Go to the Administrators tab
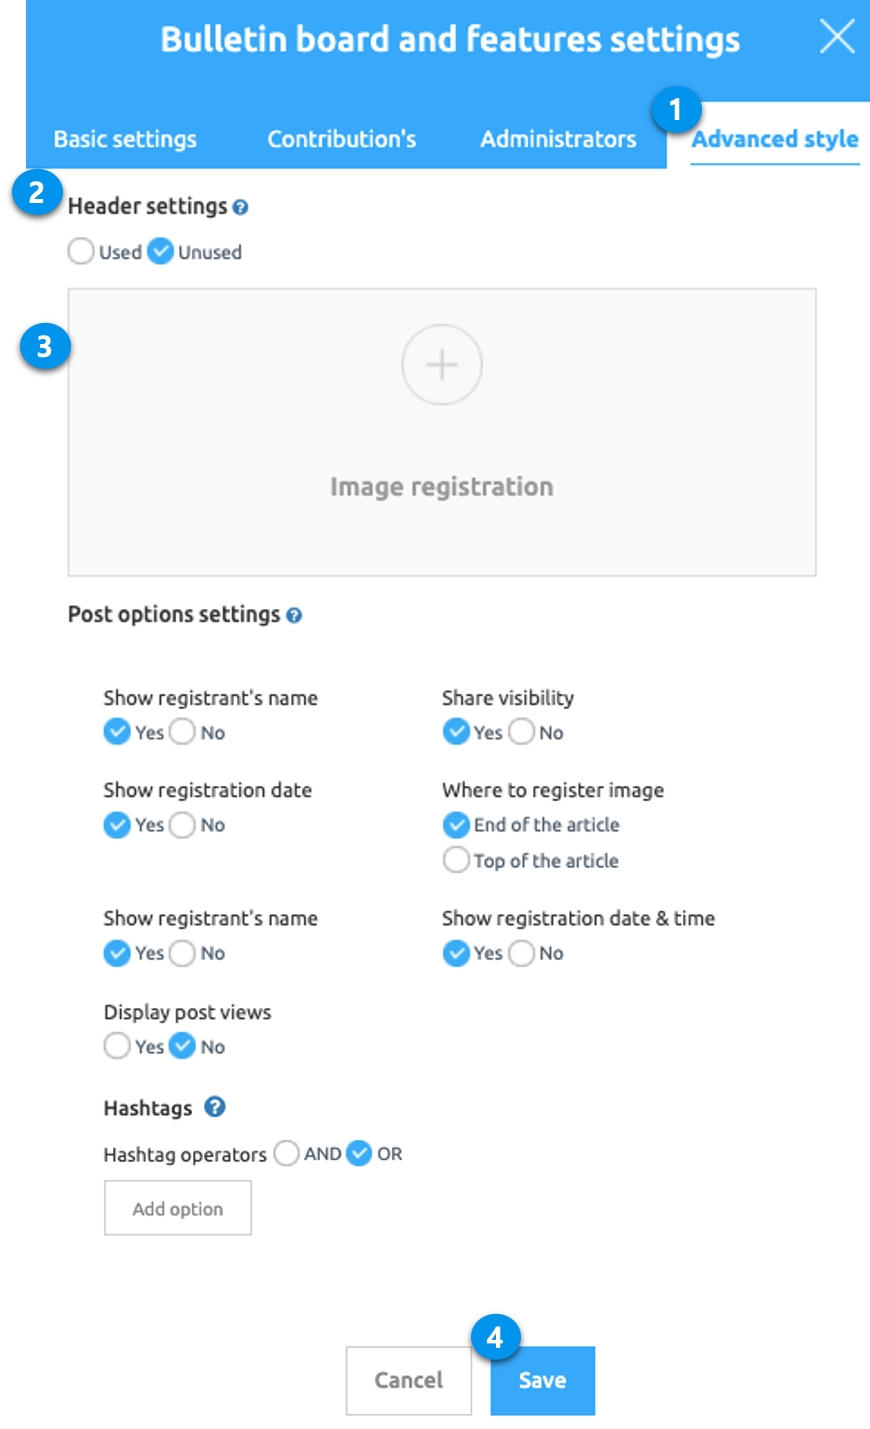Viewport: 870px width, 1429px height. (558, 139)
